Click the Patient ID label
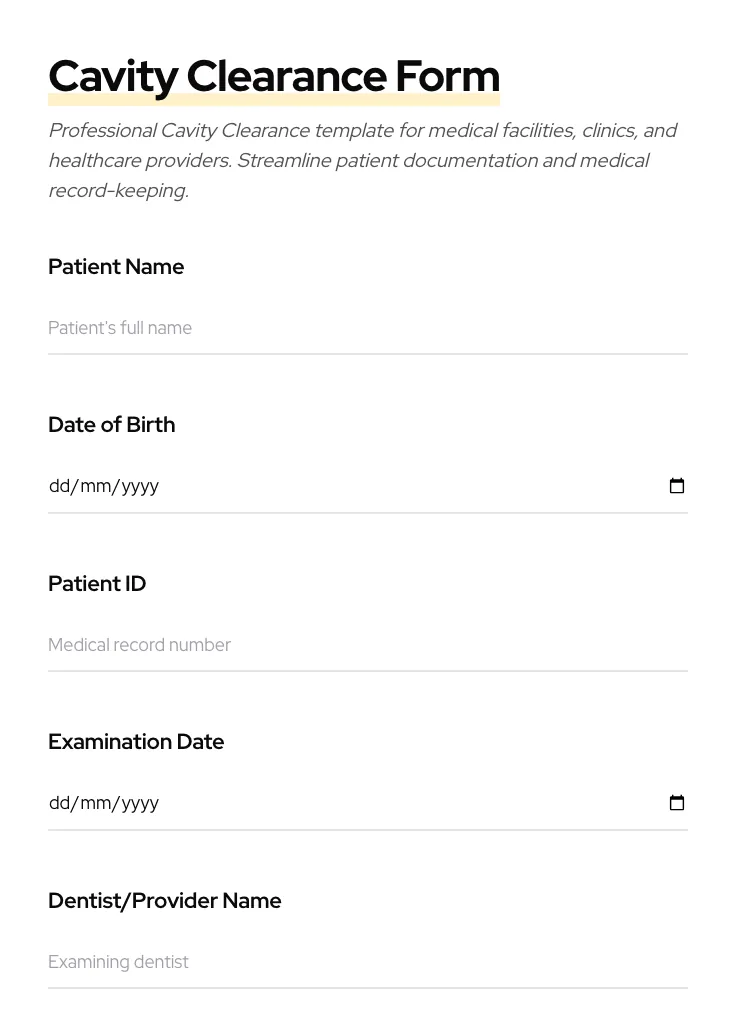 click(x=97, y=584)
